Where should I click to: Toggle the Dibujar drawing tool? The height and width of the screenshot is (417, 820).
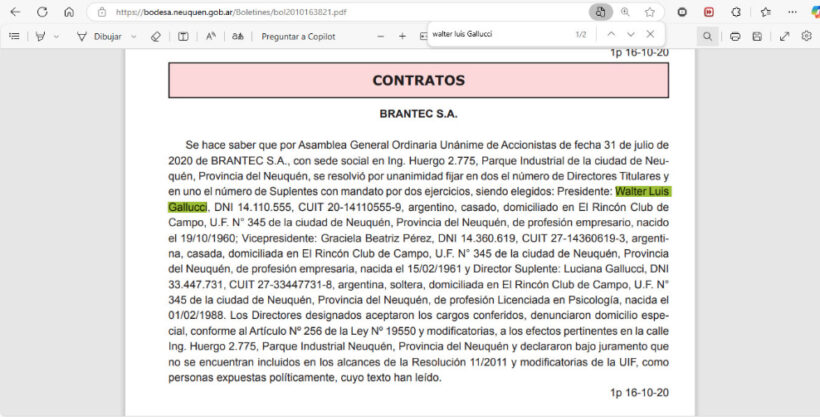99,36
